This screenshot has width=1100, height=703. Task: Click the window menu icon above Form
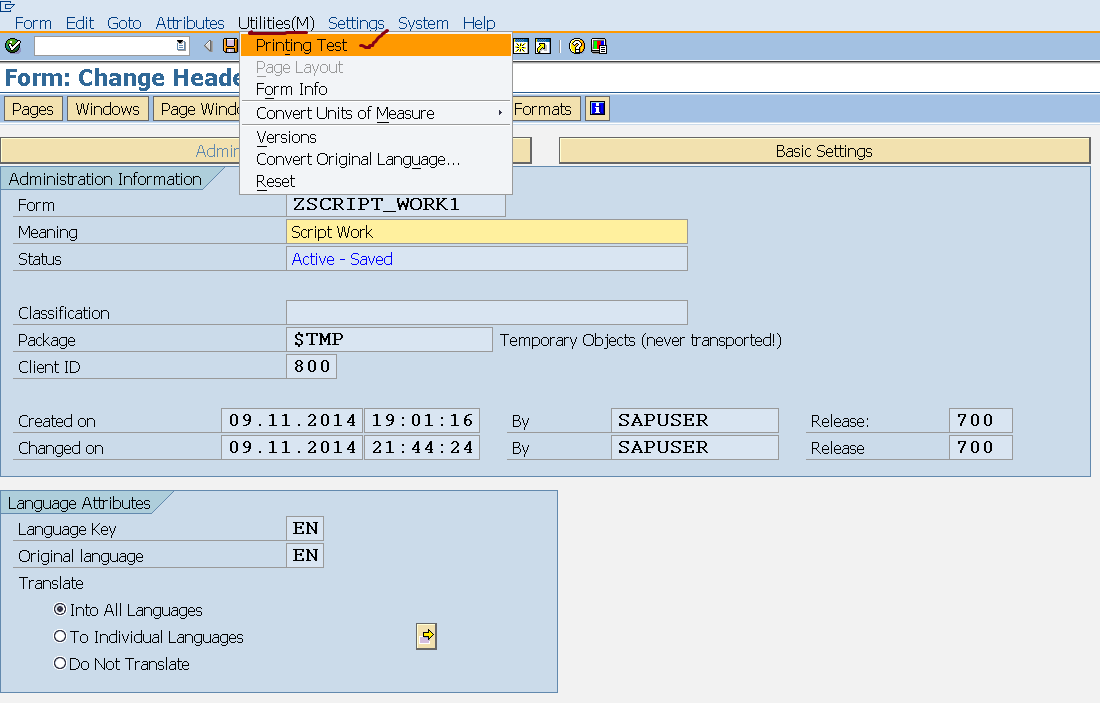click(9, 7)
